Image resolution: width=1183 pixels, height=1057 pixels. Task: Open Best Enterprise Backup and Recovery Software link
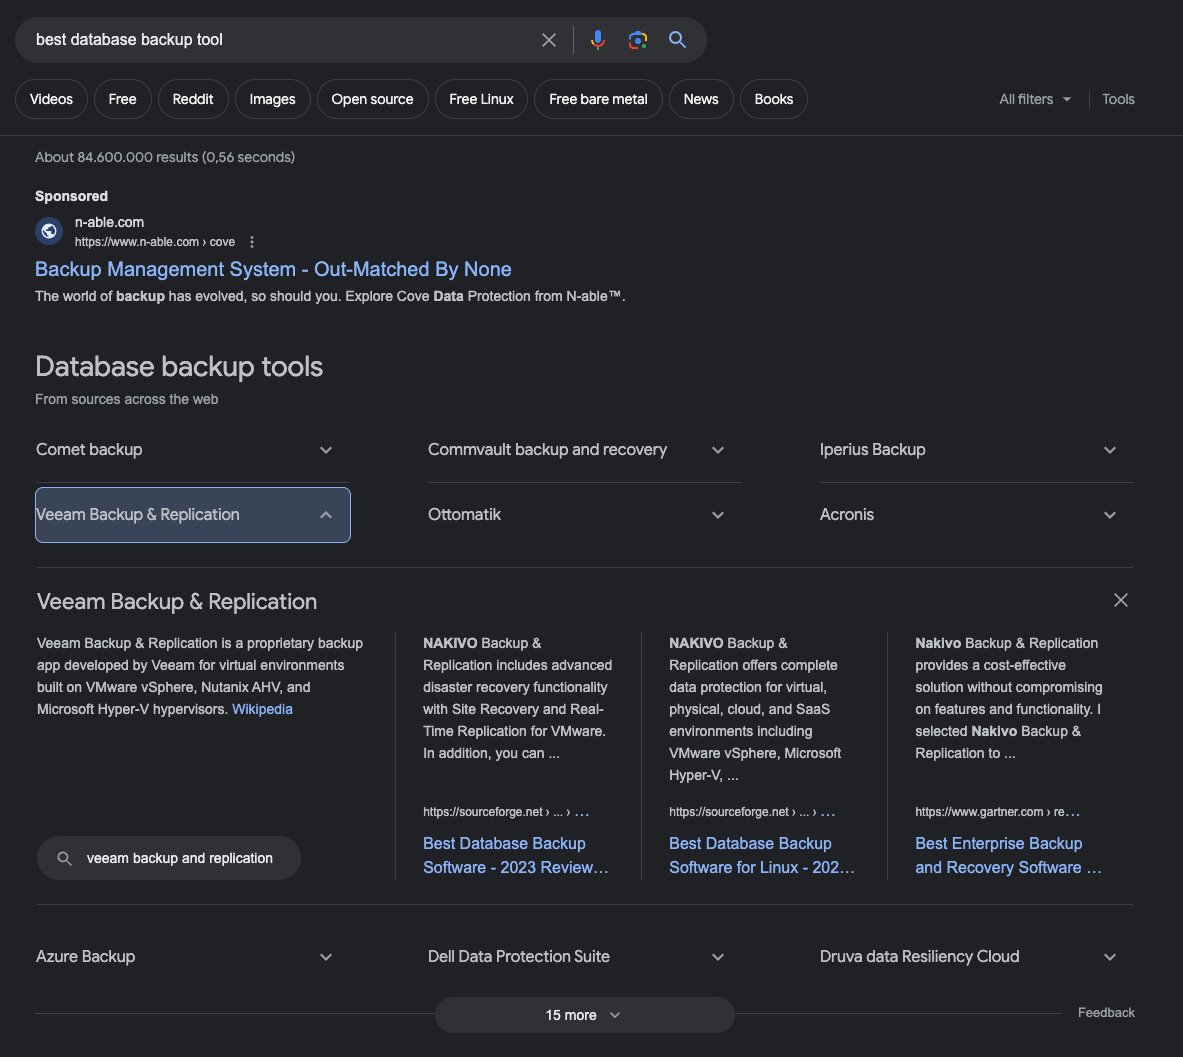(1008, 856)
